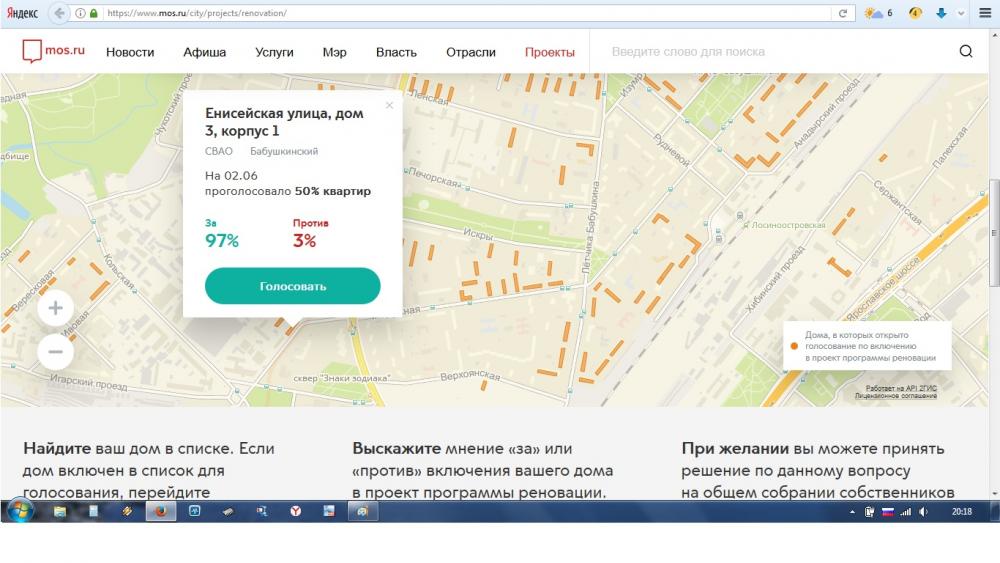1000x563 pixels.
Task: Click the search magnifier icon
Action: click(x=966, y=52)
